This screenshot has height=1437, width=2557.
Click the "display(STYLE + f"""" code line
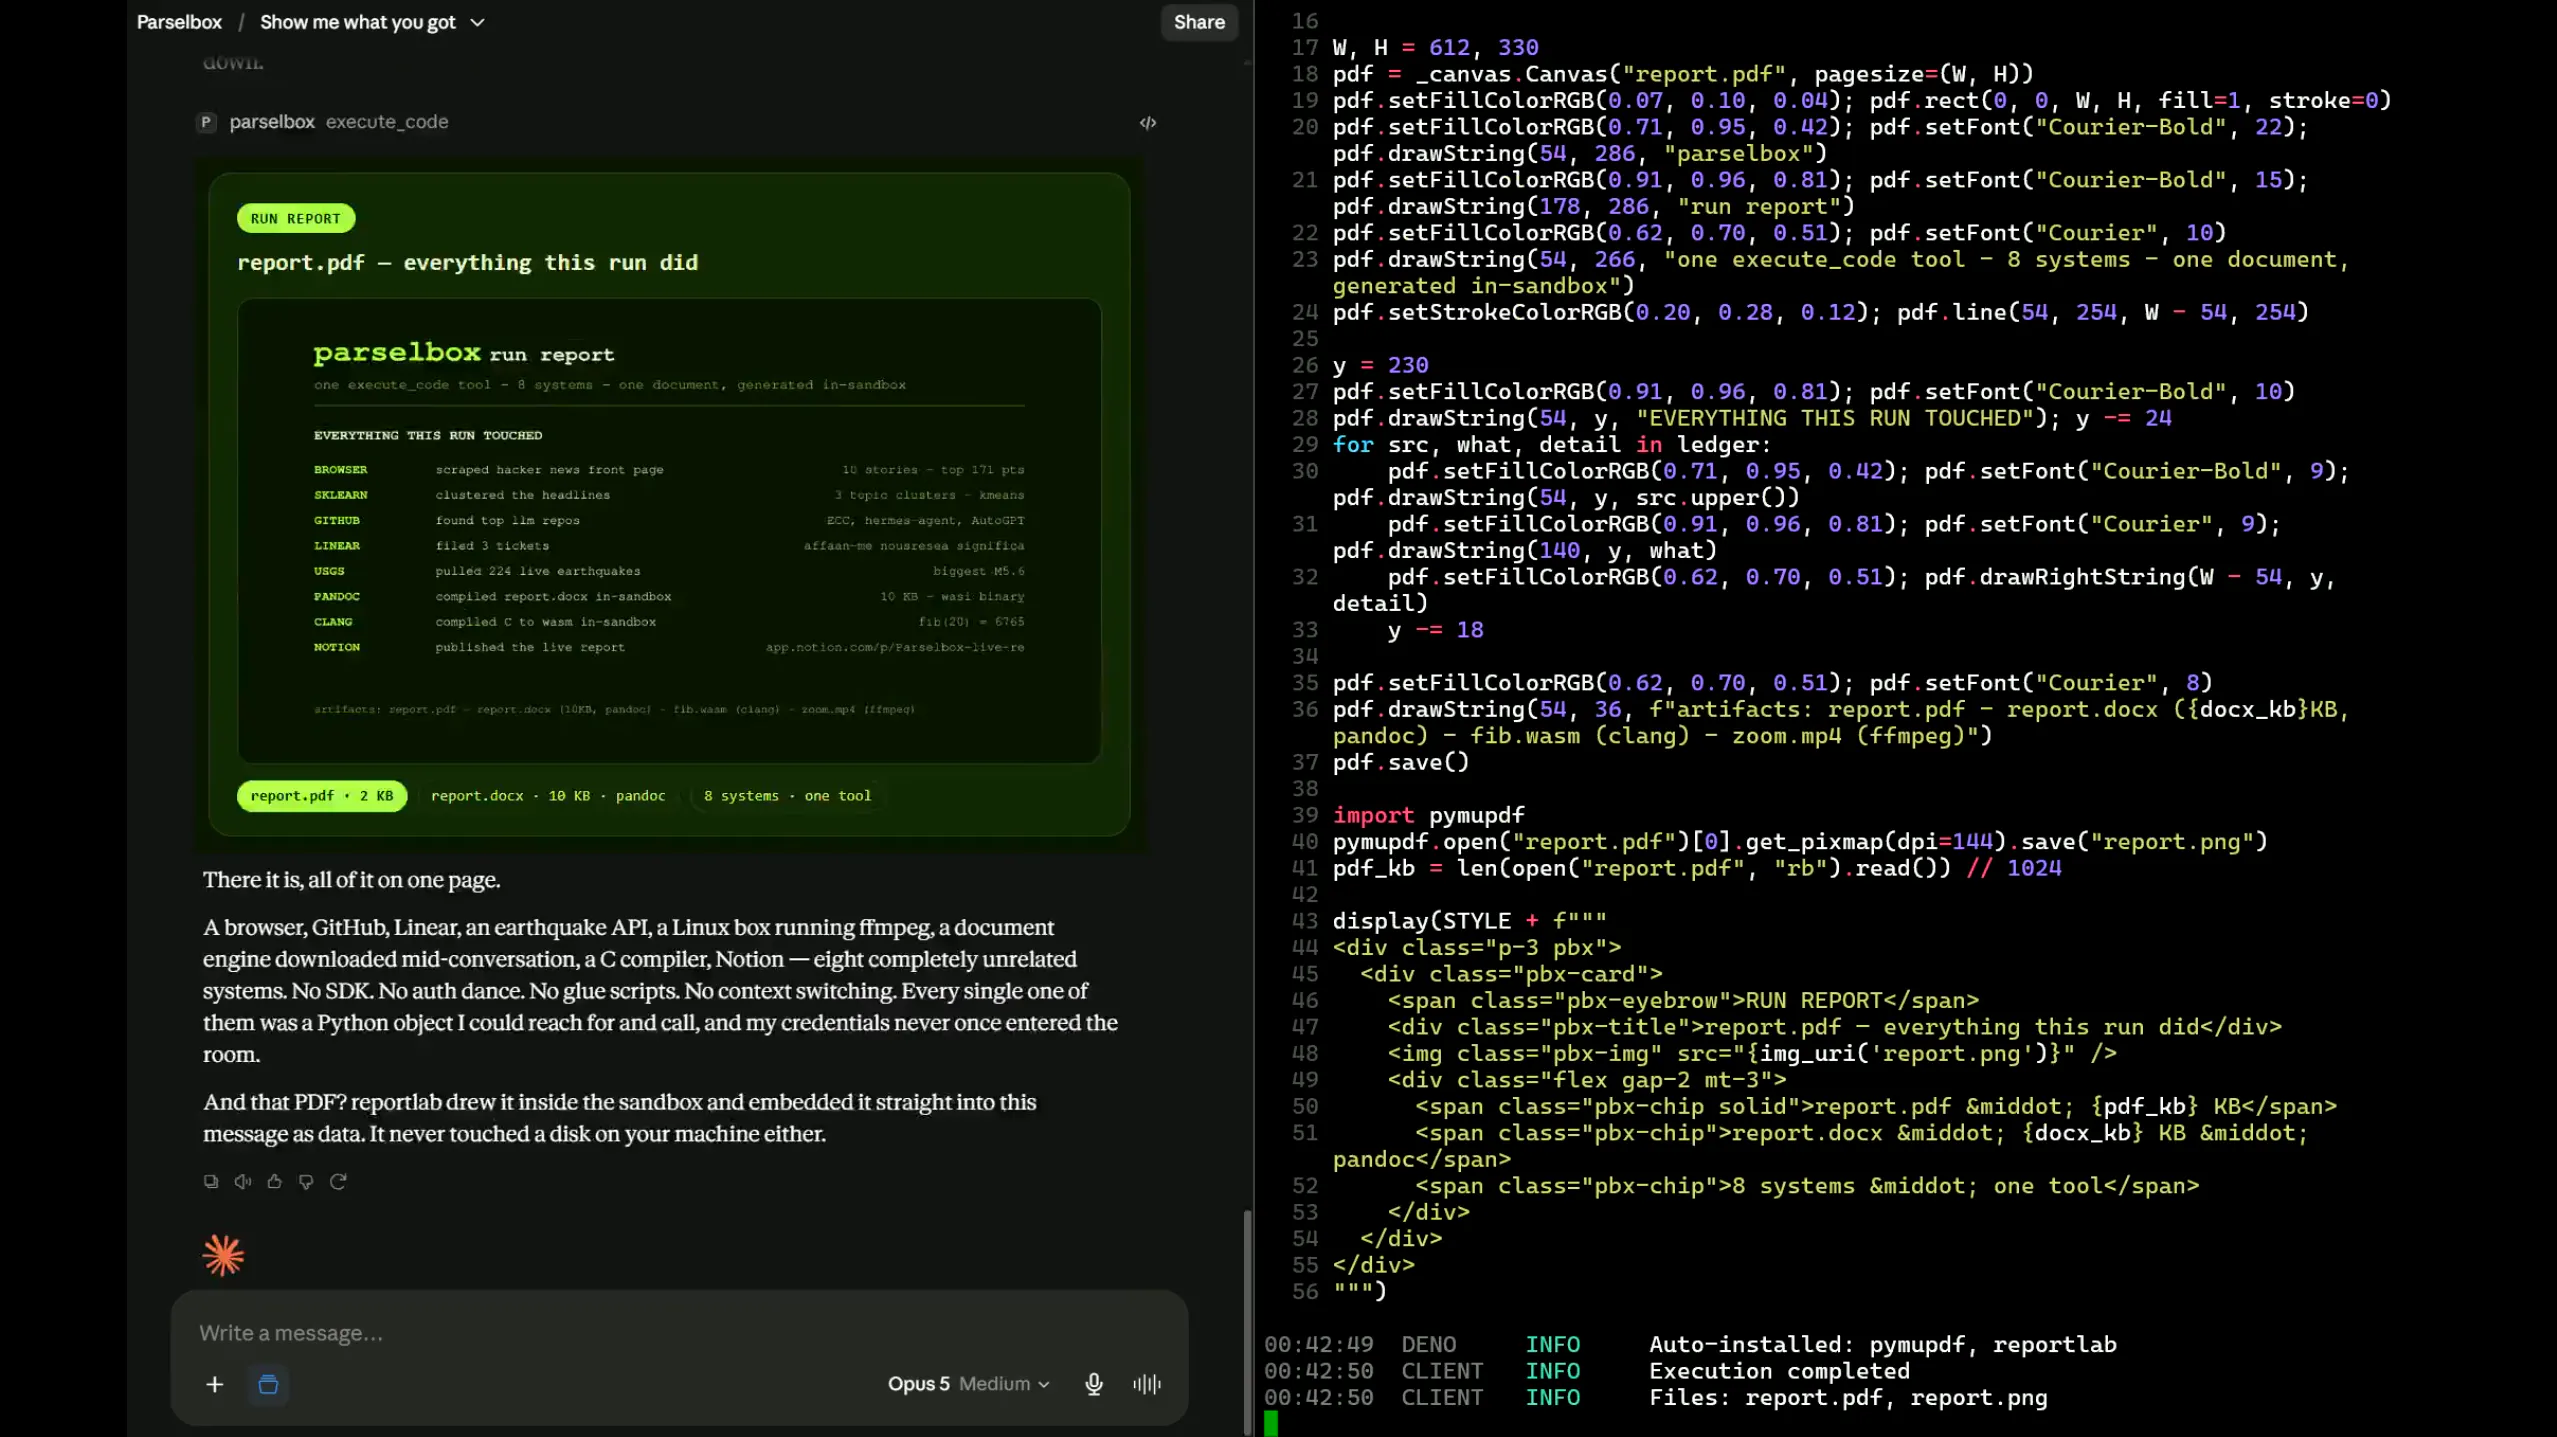1470,921
